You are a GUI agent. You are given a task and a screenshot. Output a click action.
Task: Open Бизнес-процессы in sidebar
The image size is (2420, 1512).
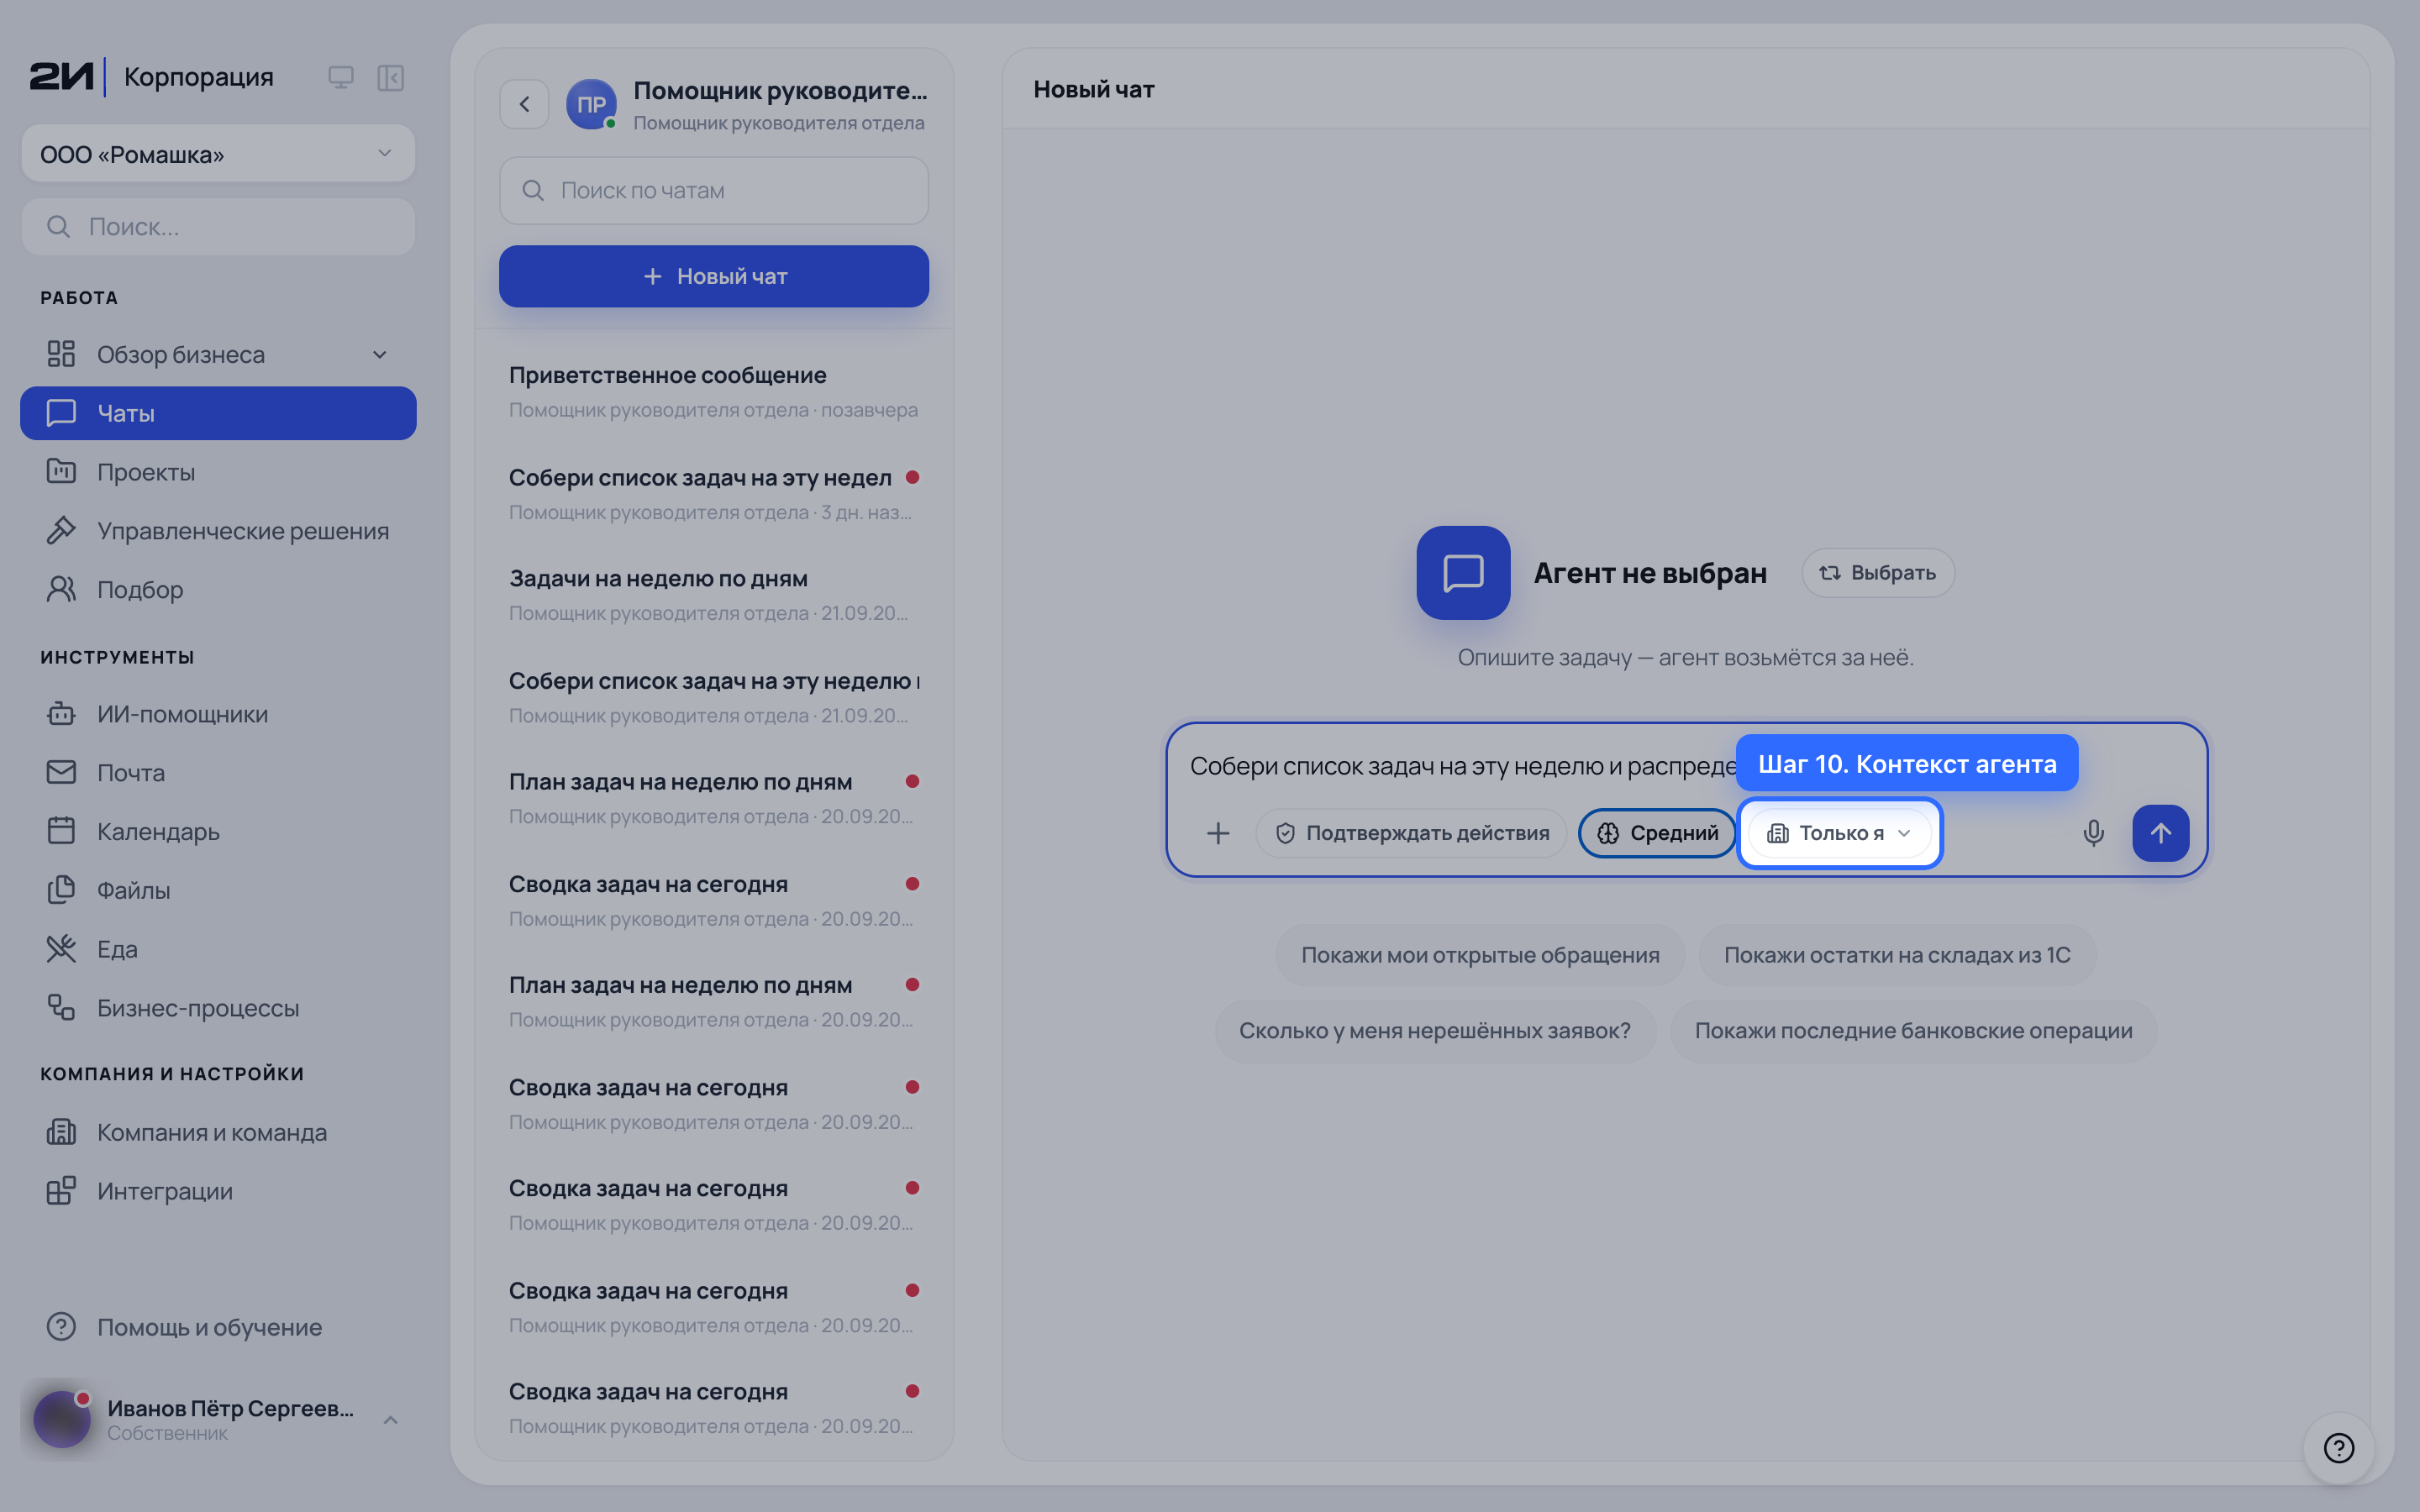218,1008
